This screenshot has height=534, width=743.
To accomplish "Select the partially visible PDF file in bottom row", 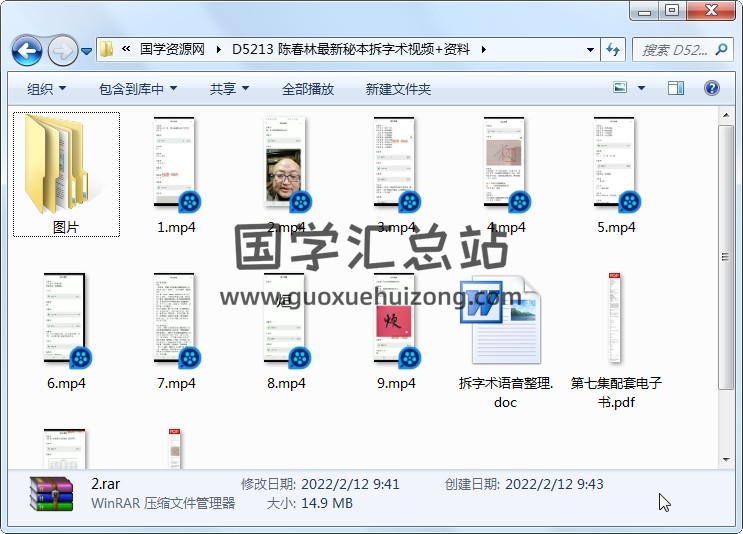I will tap(174, 448).
